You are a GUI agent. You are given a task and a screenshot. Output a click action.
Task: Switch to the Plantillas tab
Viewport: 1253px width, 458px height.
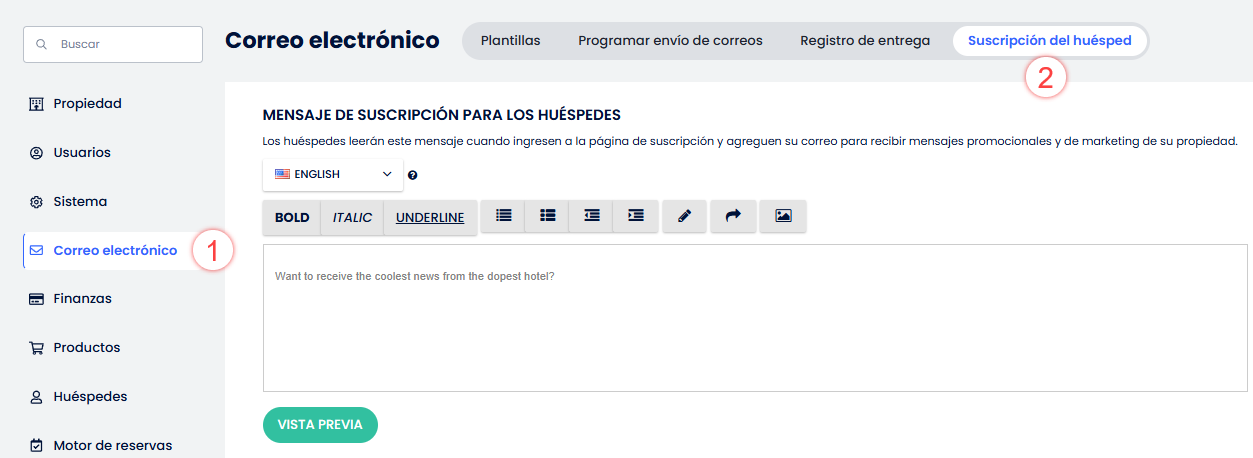click(x=510, y=41)
